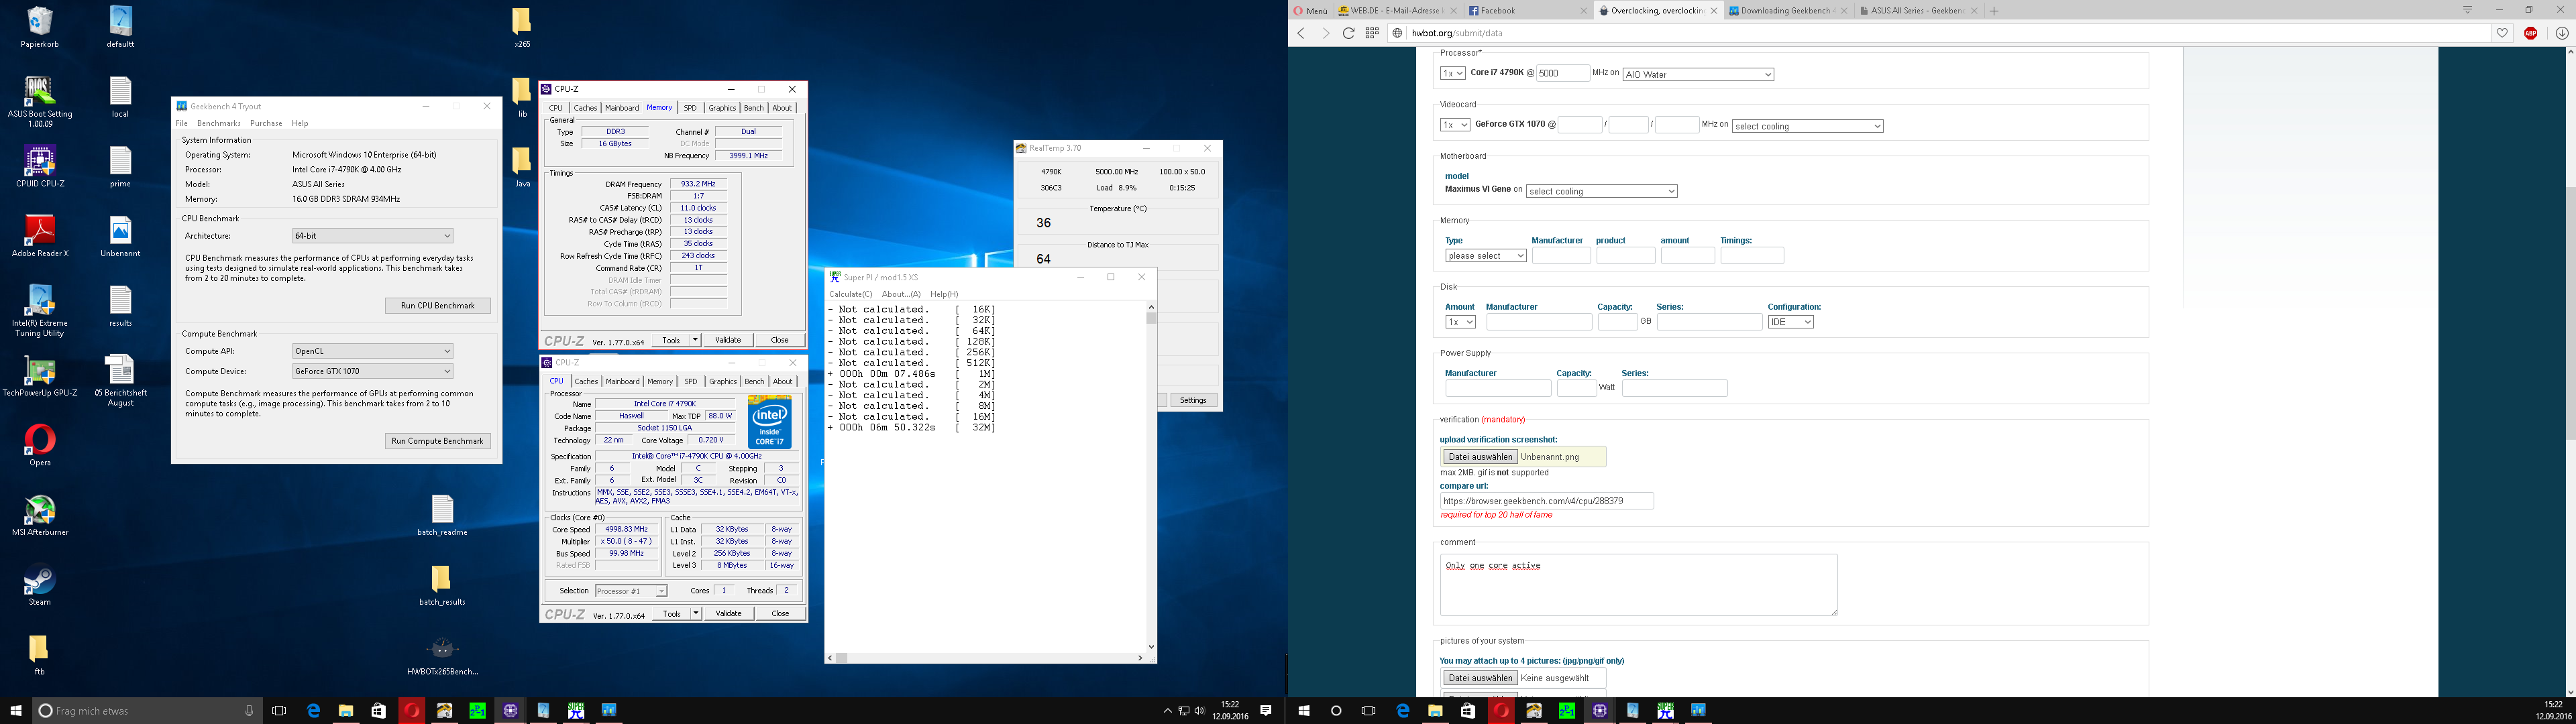Show hidden tray icons chevron
The height and width of the screenshot is (724, 2576).
(1167, 710)
